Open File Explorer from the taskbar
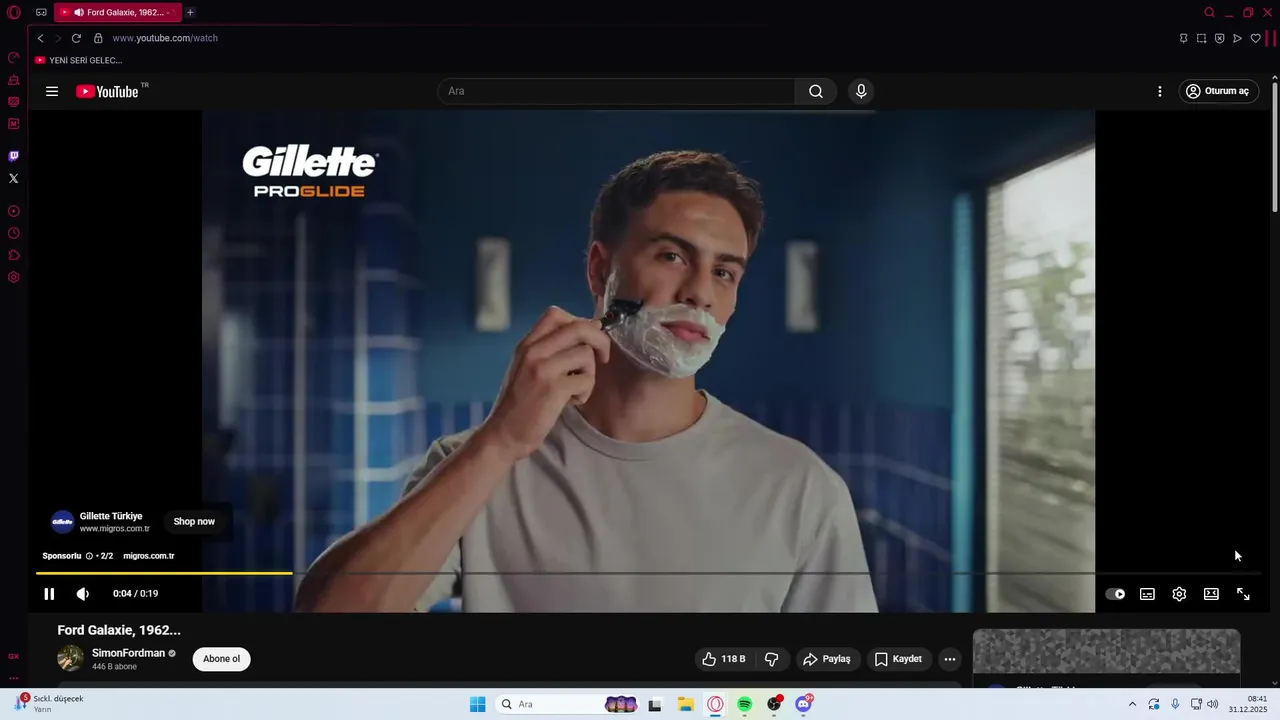 point(686,704)
